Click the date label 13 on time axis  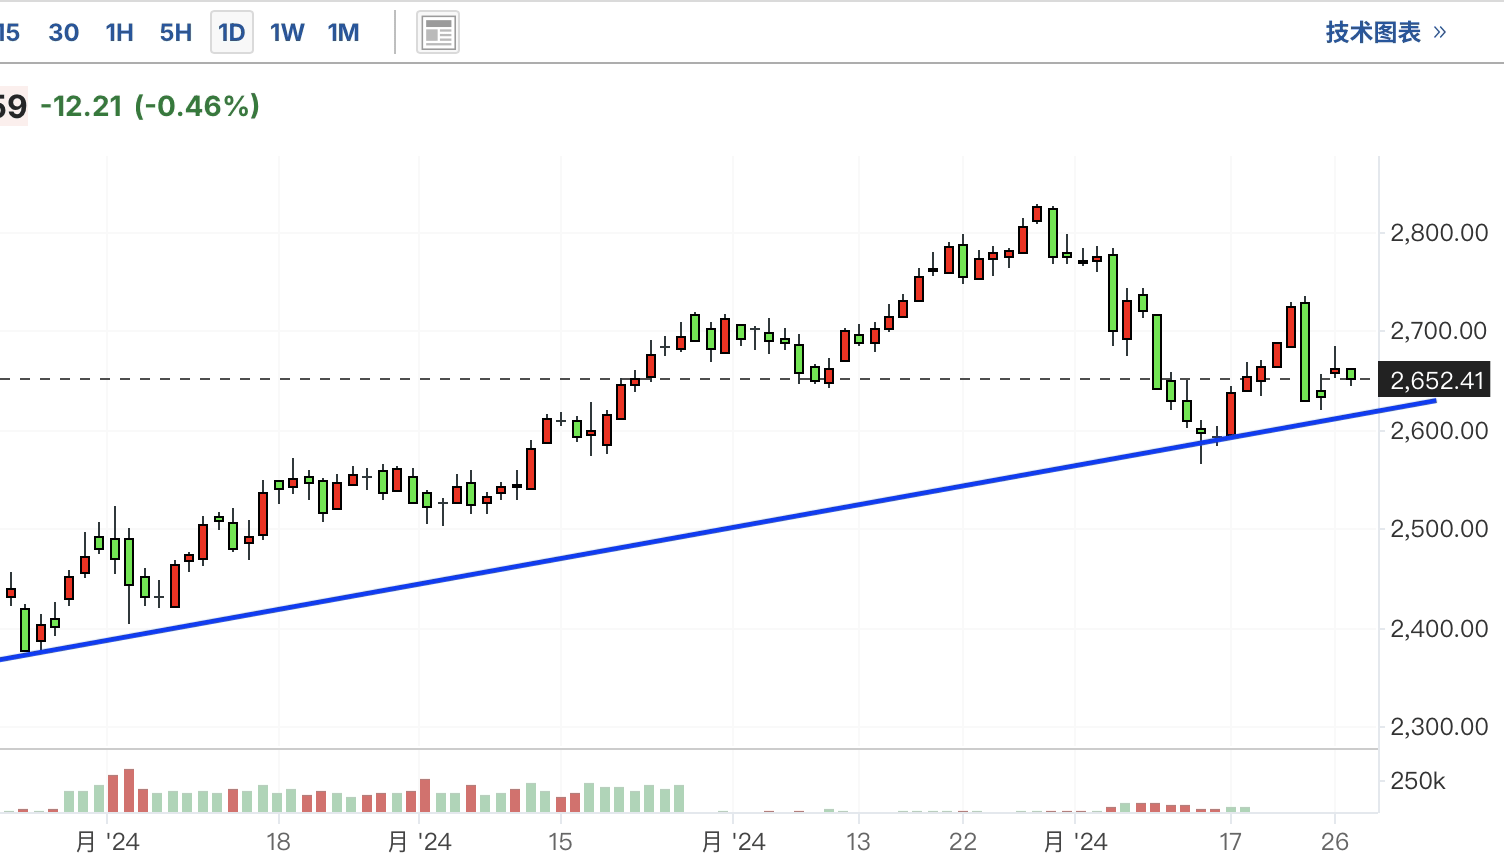(x=857, y=842)
